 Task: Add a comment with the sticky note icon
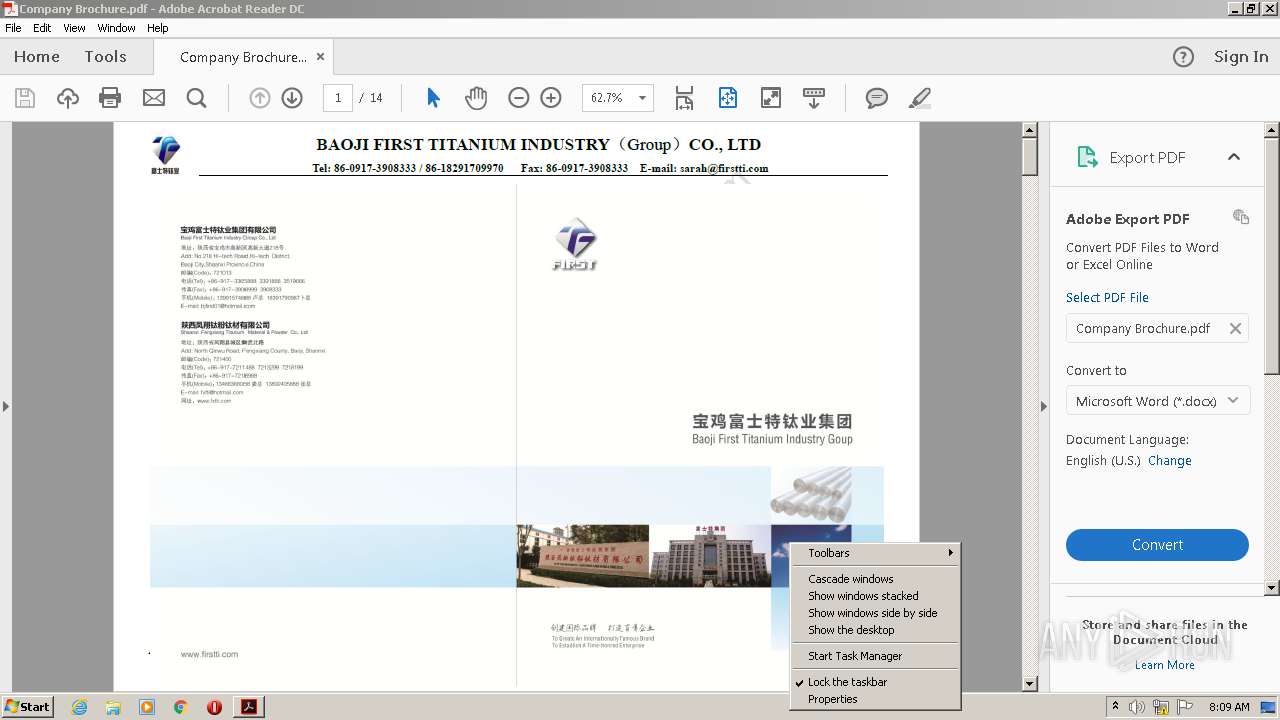[877, 98]
